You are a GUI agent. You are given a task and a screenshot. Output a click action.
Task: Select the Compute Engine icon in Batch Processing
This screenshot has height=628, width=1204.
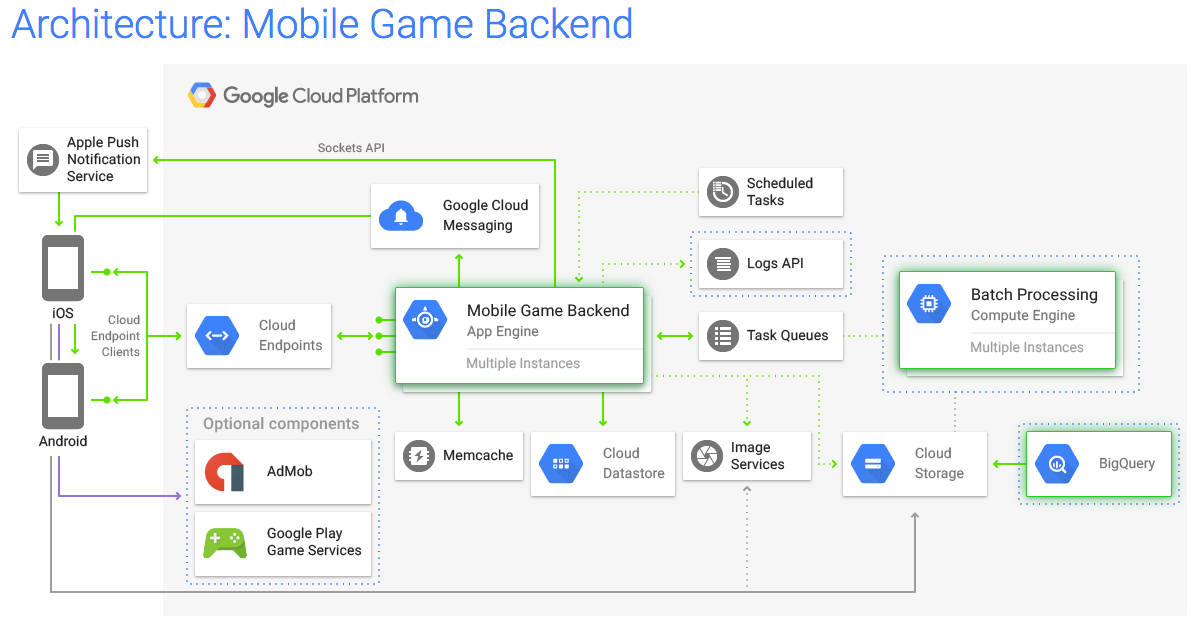click(x=928, y=303)
